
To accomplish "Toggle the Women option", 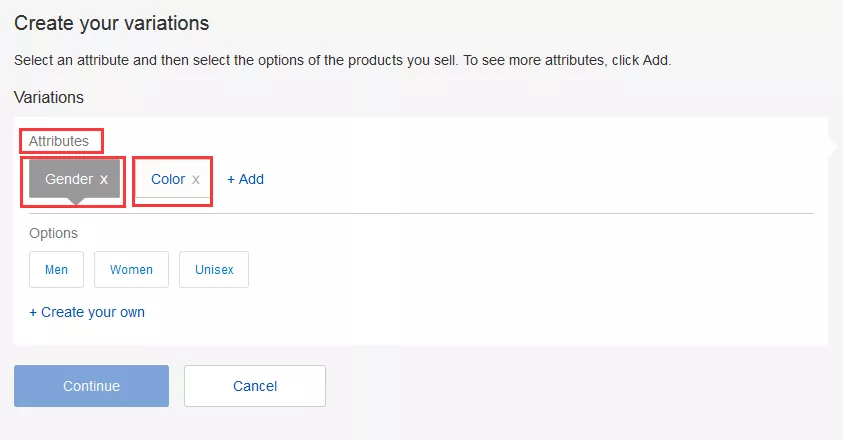I will pos(131,270).
